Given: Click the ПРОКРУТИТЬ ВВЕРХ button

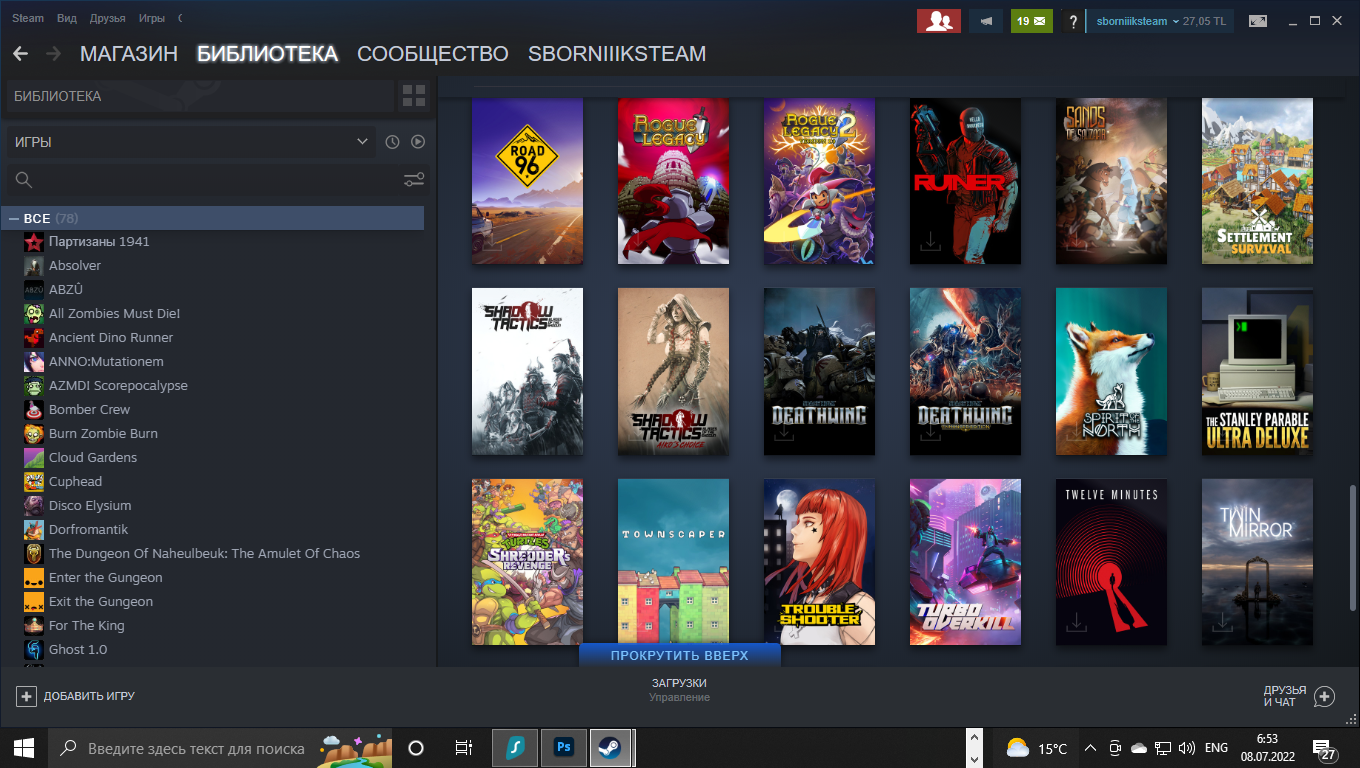Looking at the screenshot, I should pyautogui.click(x=679, y=655).
